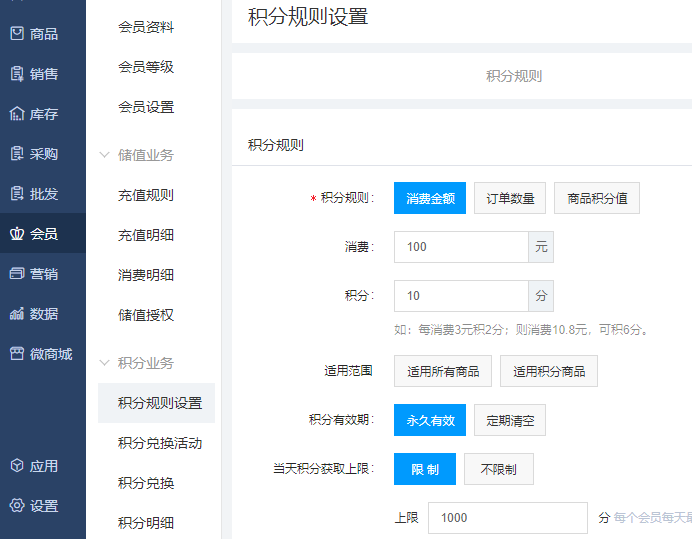Select 订单数量 as the points rule
The width and height of the screenshot is (692, 539).
tap(510, 198)
